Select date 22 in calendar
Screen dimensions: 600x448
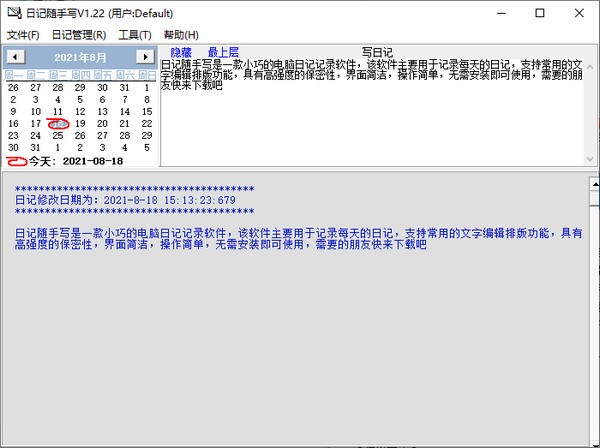point(147,124)
